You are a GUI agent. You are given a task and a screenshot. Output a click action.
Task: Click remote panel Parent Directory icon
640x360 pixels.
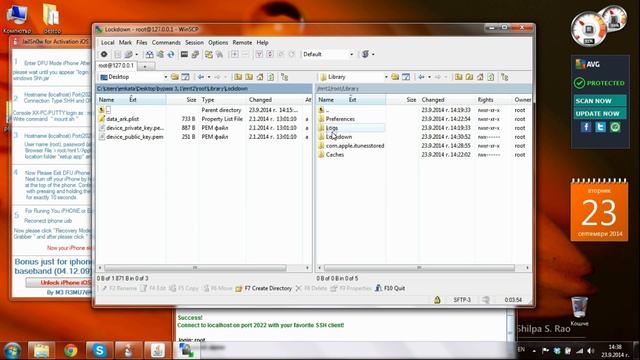[x=458, y=77]
